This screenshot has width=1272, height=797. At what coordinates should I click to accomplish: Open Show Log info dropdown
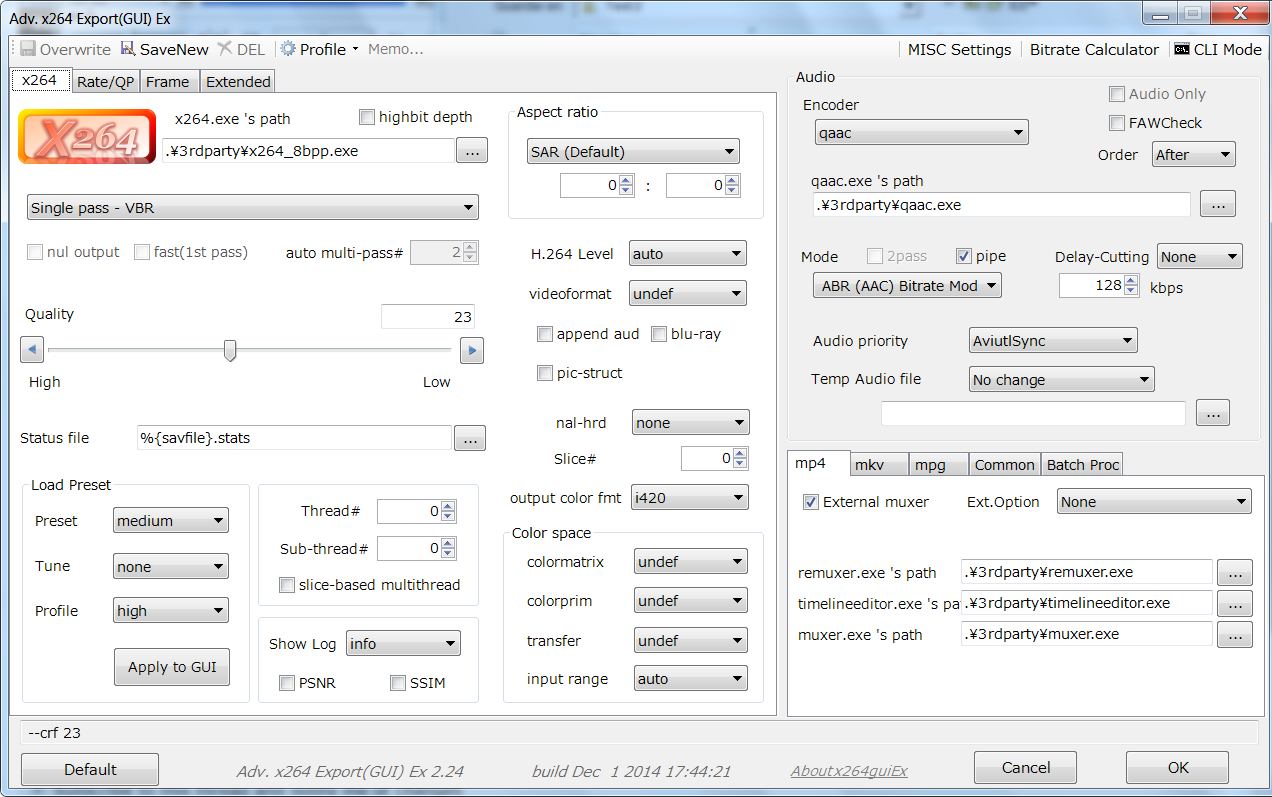(403, 644)
